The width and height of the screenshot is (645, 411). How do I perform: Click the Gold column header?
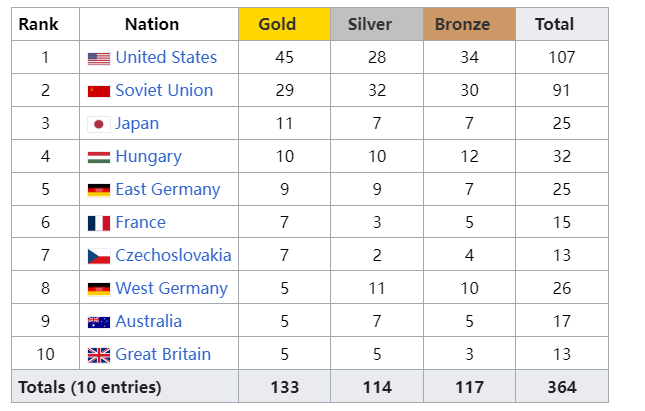(277, 24)
